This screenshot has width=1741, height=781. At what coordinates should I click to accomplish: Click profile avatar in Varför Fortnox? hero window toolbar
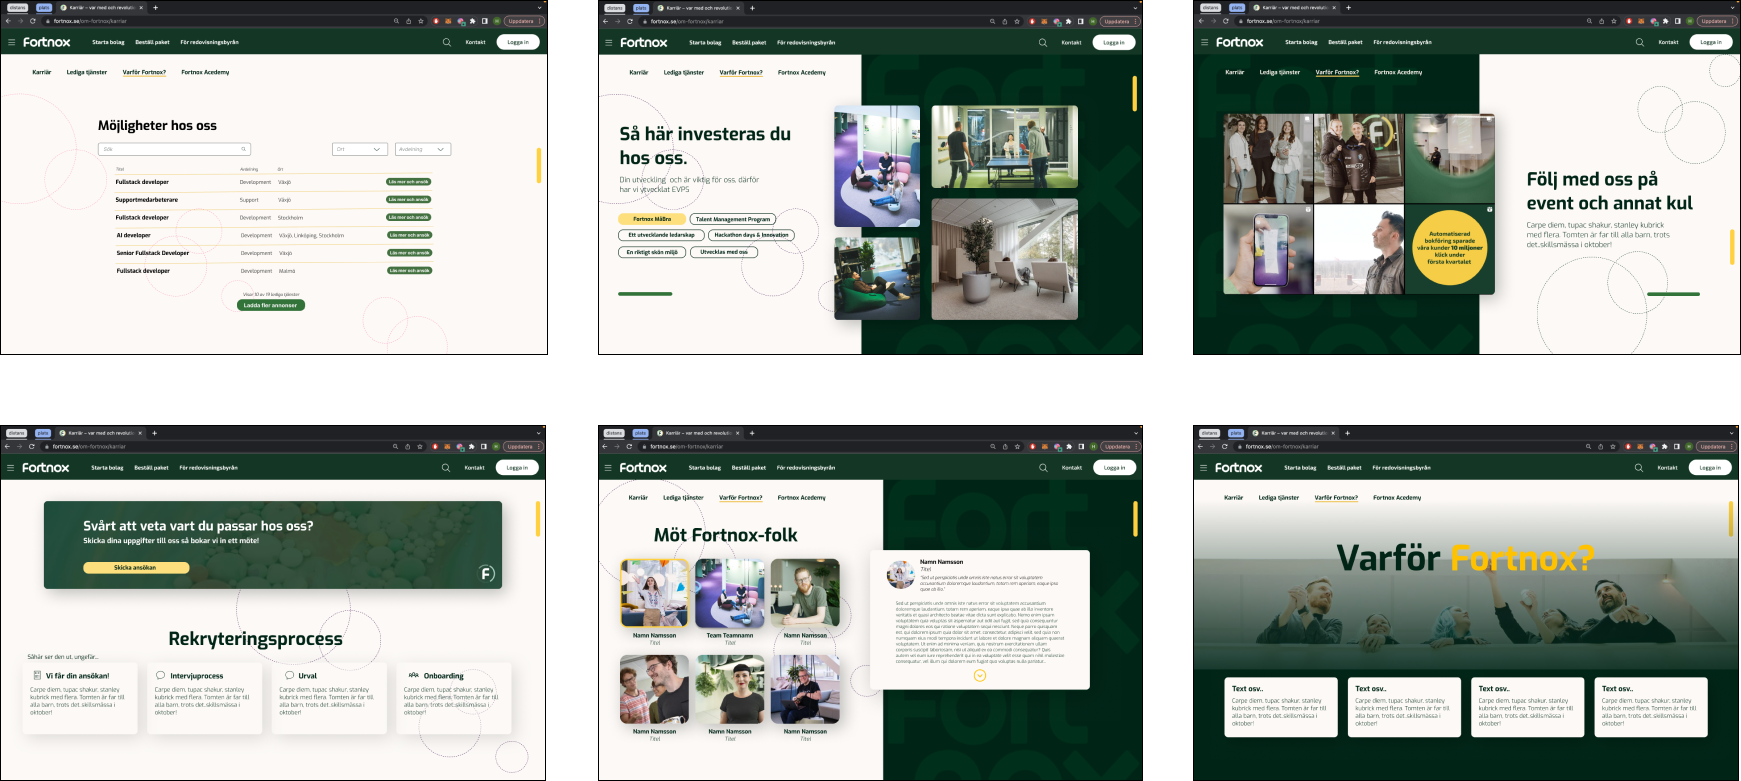coord(1689,446)
